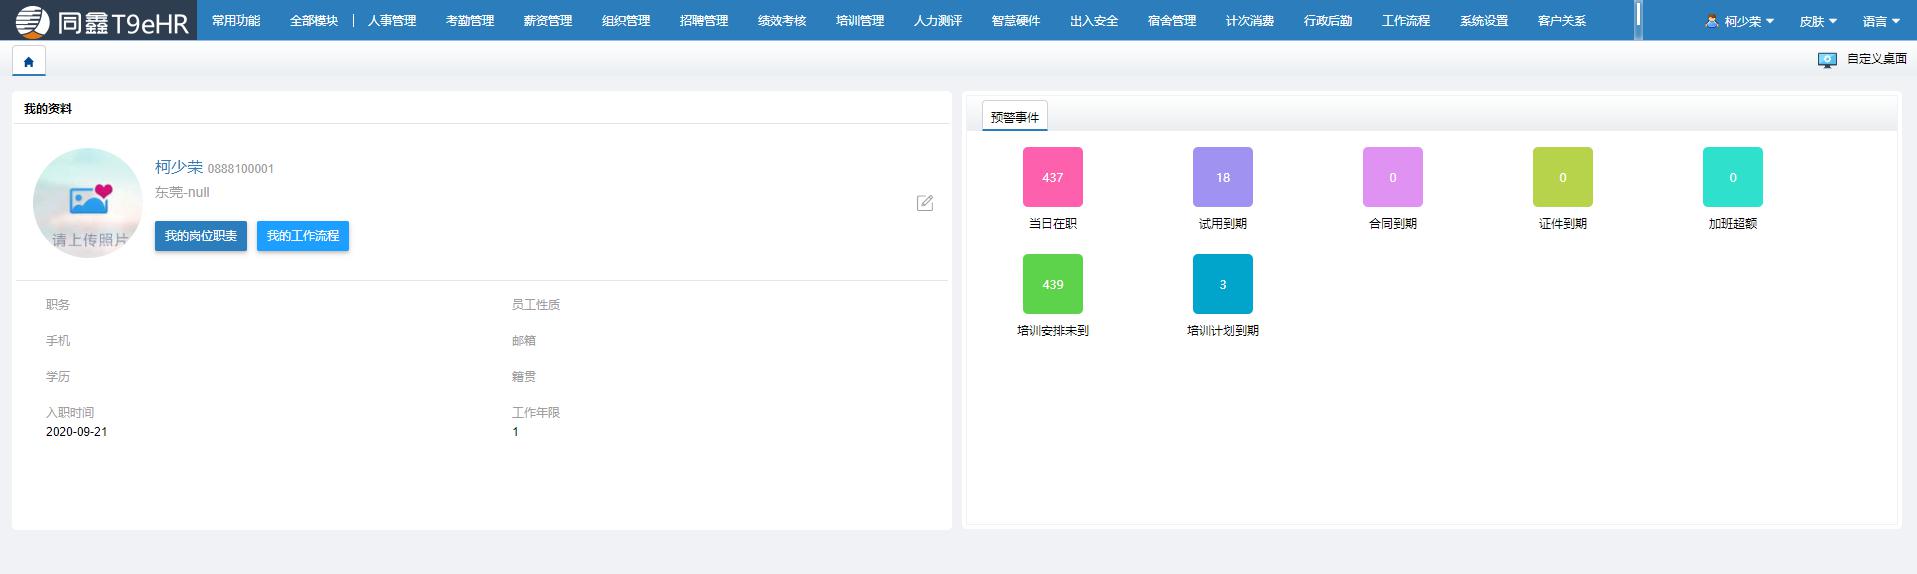
Task: Expand the 柯少荣 user dropdown
Action: pyautogui.click(x=1740, y=21)
